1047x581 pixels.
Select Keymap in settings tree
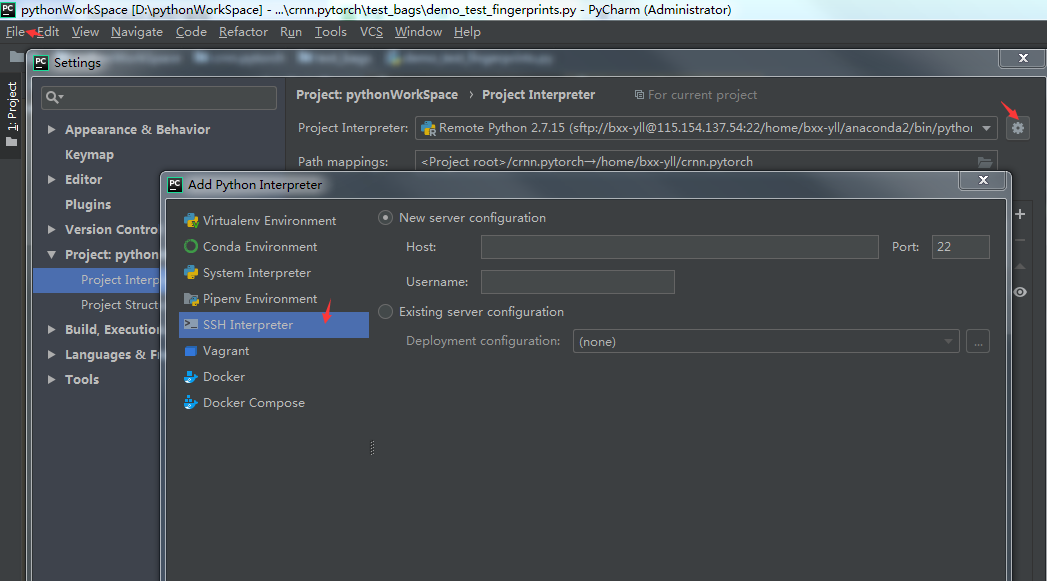(89, 154)
